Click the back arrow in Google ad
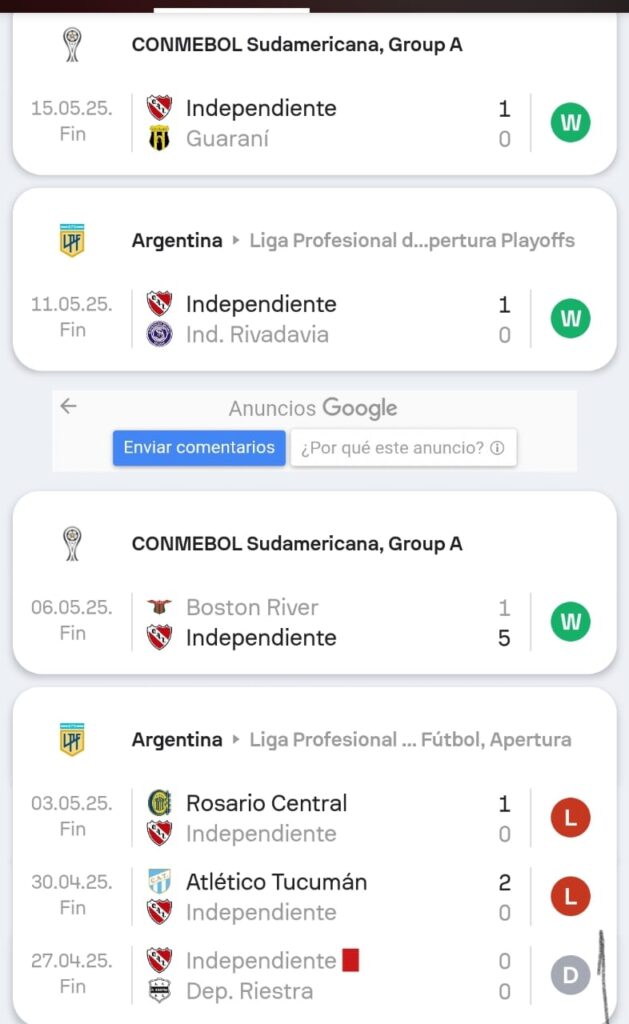The height and width of the screenshot is (1024, 629). tap(69, 406)
